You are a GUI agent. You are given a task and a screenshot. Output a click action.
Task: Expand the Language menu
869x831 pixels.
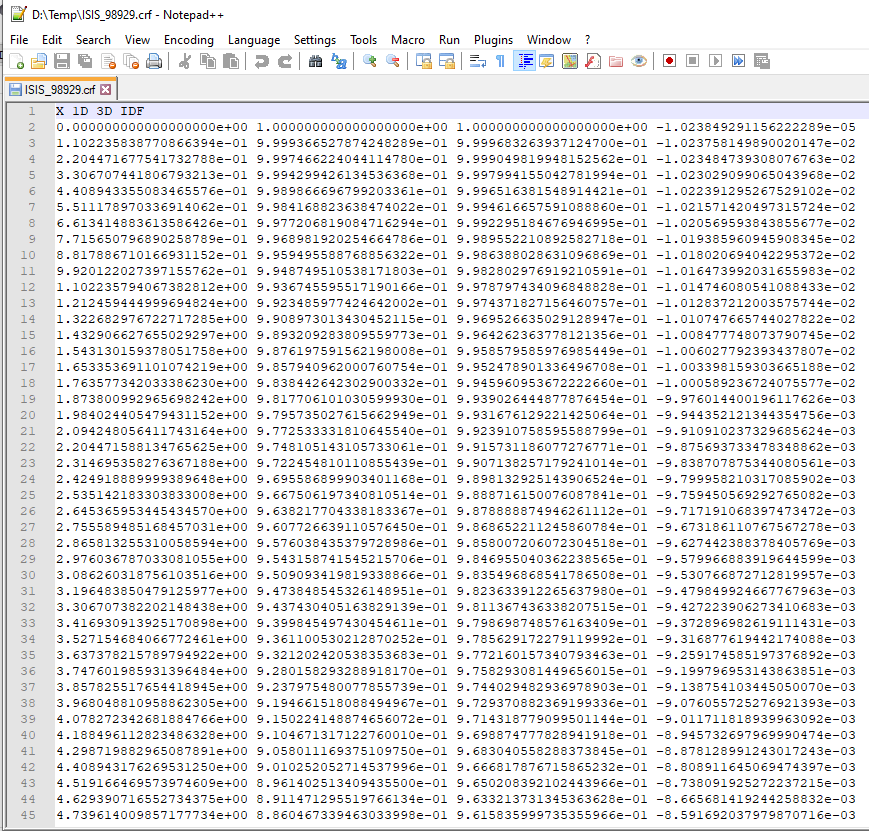coord(254,40)
